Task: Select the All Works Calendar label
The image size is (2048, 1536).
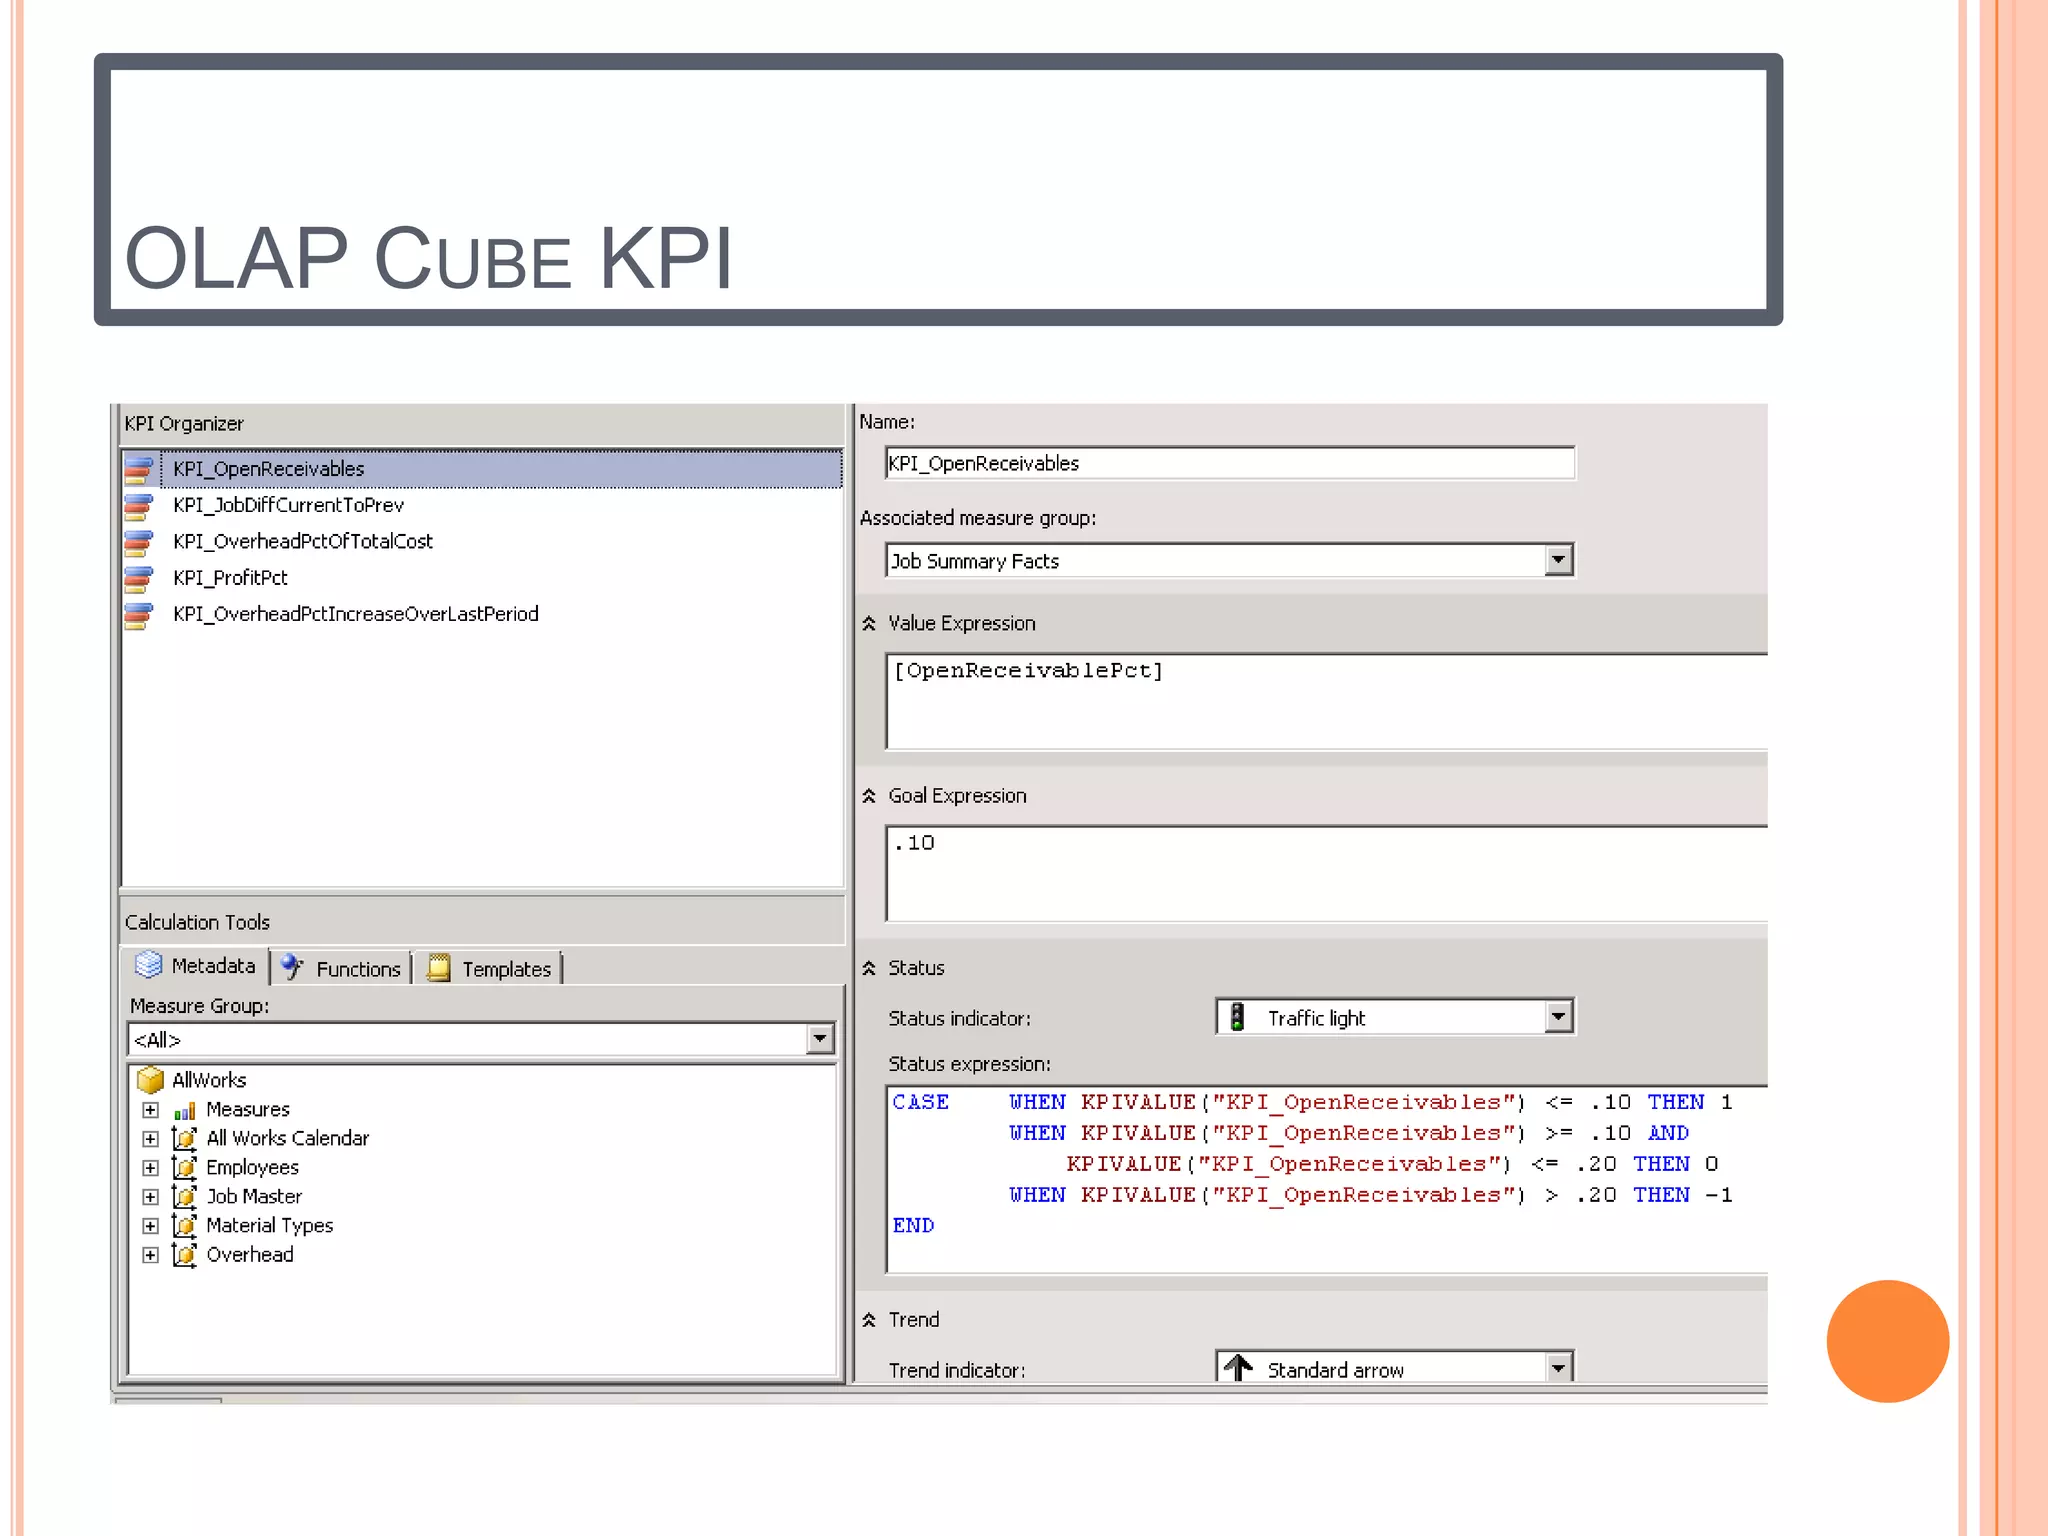Action: (x=288, y=1138)
